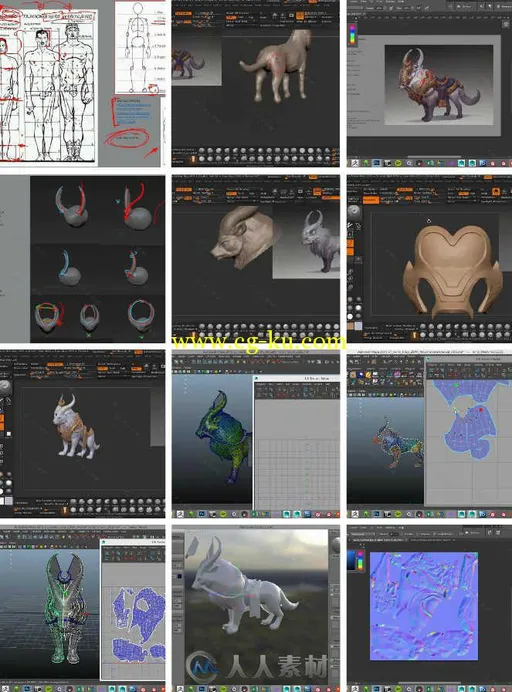Click the blue color swatch beside the normal map
This screenshot has width=512, height=692.
[x=351, y=560]
